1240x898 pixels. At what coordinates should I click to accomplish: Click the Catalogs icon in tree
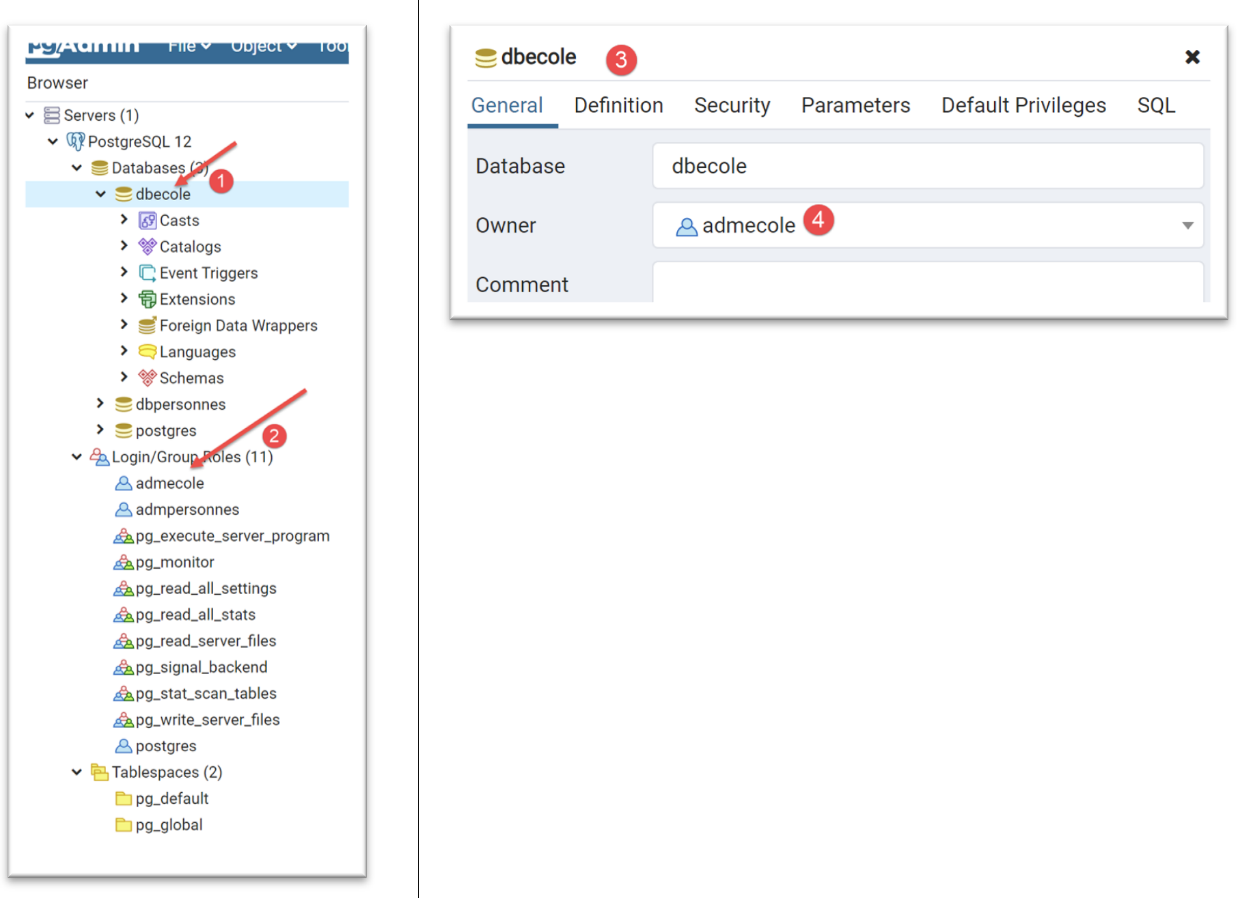(x=147, y=247)
